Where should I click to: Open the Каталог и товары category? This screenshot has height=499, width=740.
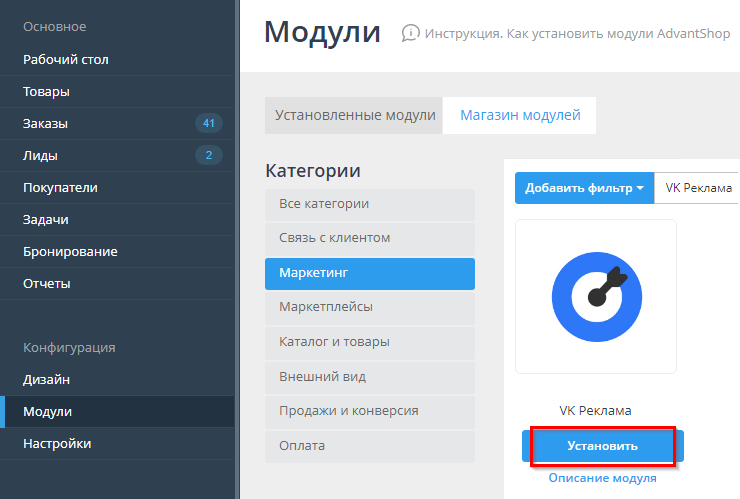click(334, 342)
